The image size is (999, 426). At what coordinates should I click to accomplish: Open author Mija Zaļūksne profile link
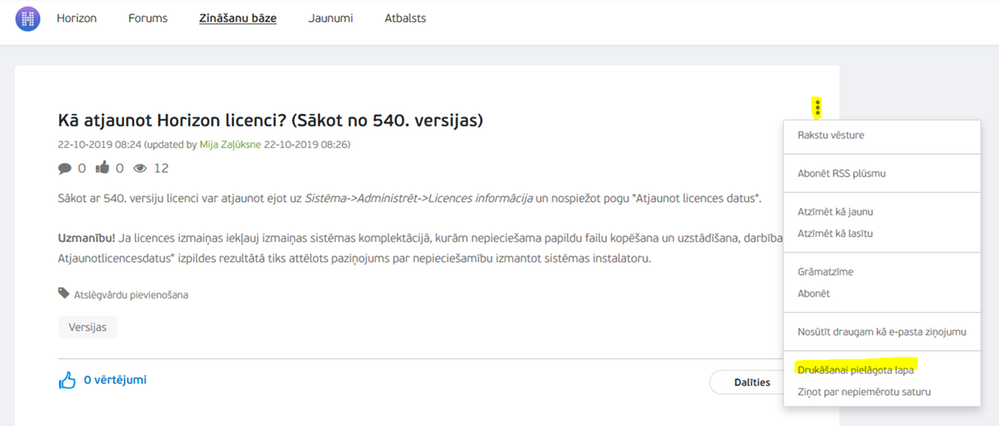[231, 145]
